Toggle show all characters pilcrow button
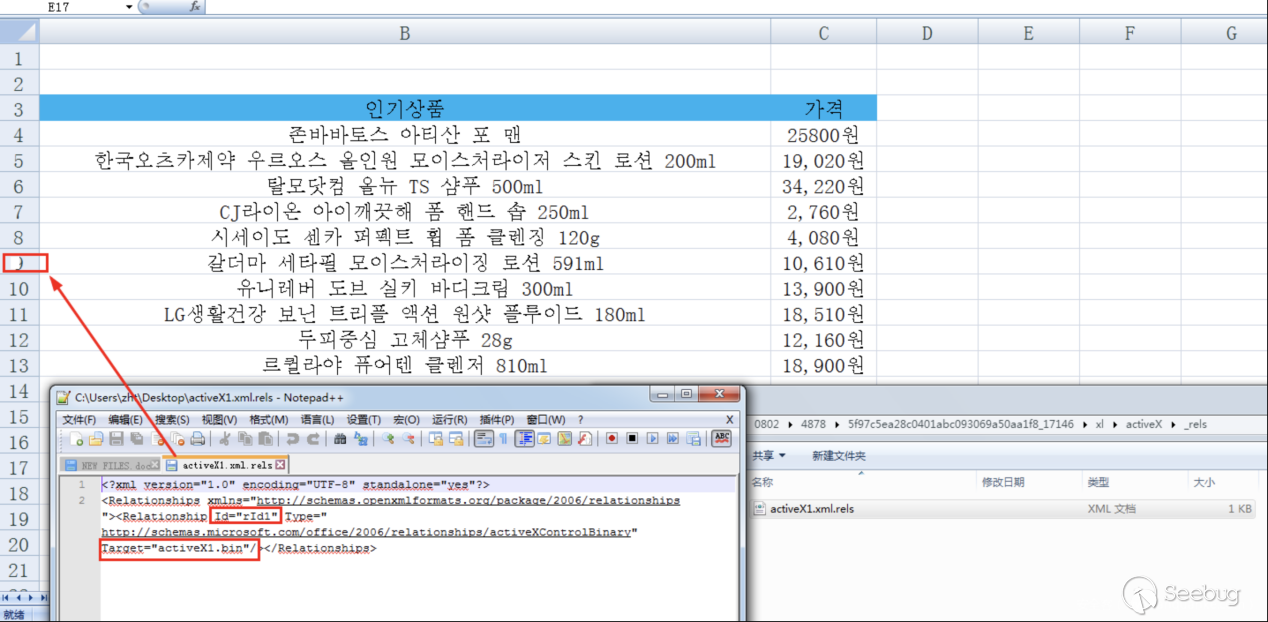1268x622 pixels. tap(503, 438)
